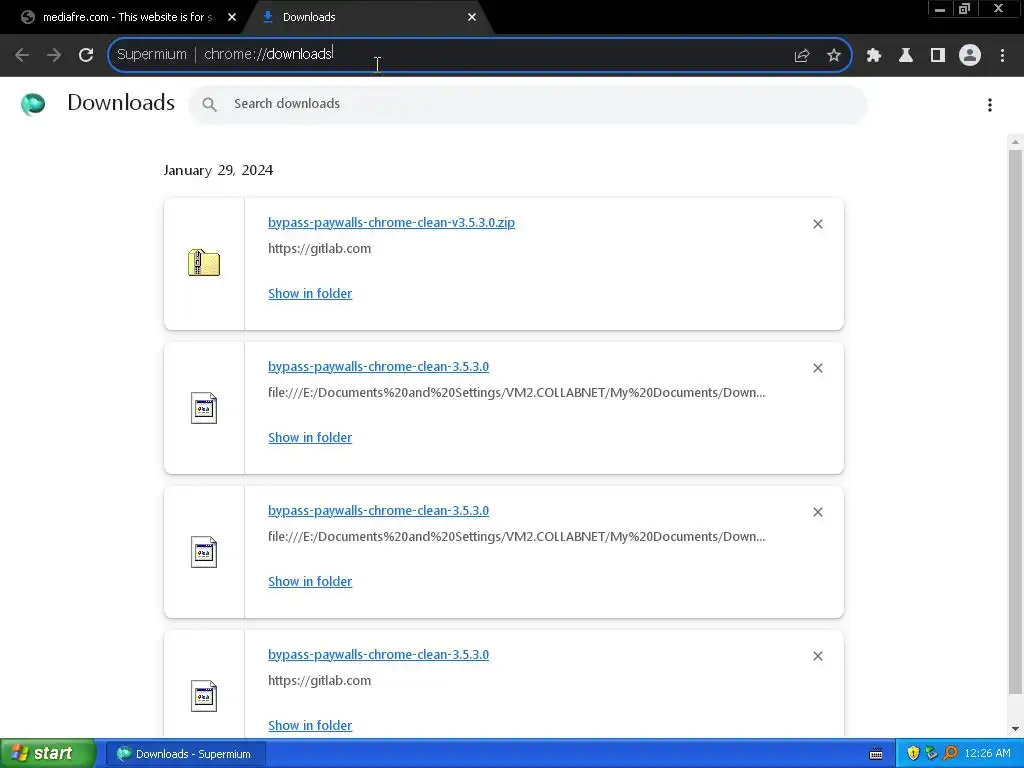Screen dimensions: 1024x768
Task: Click the address bar showing chrome://downloads
Action: click(x=479, y=55)
